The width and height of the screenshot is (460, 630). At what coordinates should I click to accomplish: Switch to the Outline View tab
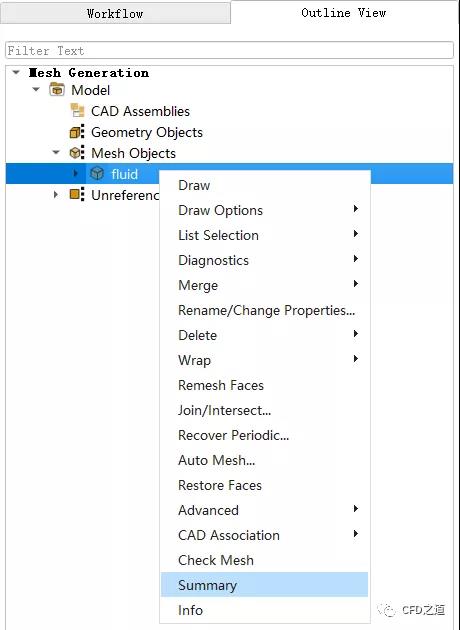(x=343, y=12)
